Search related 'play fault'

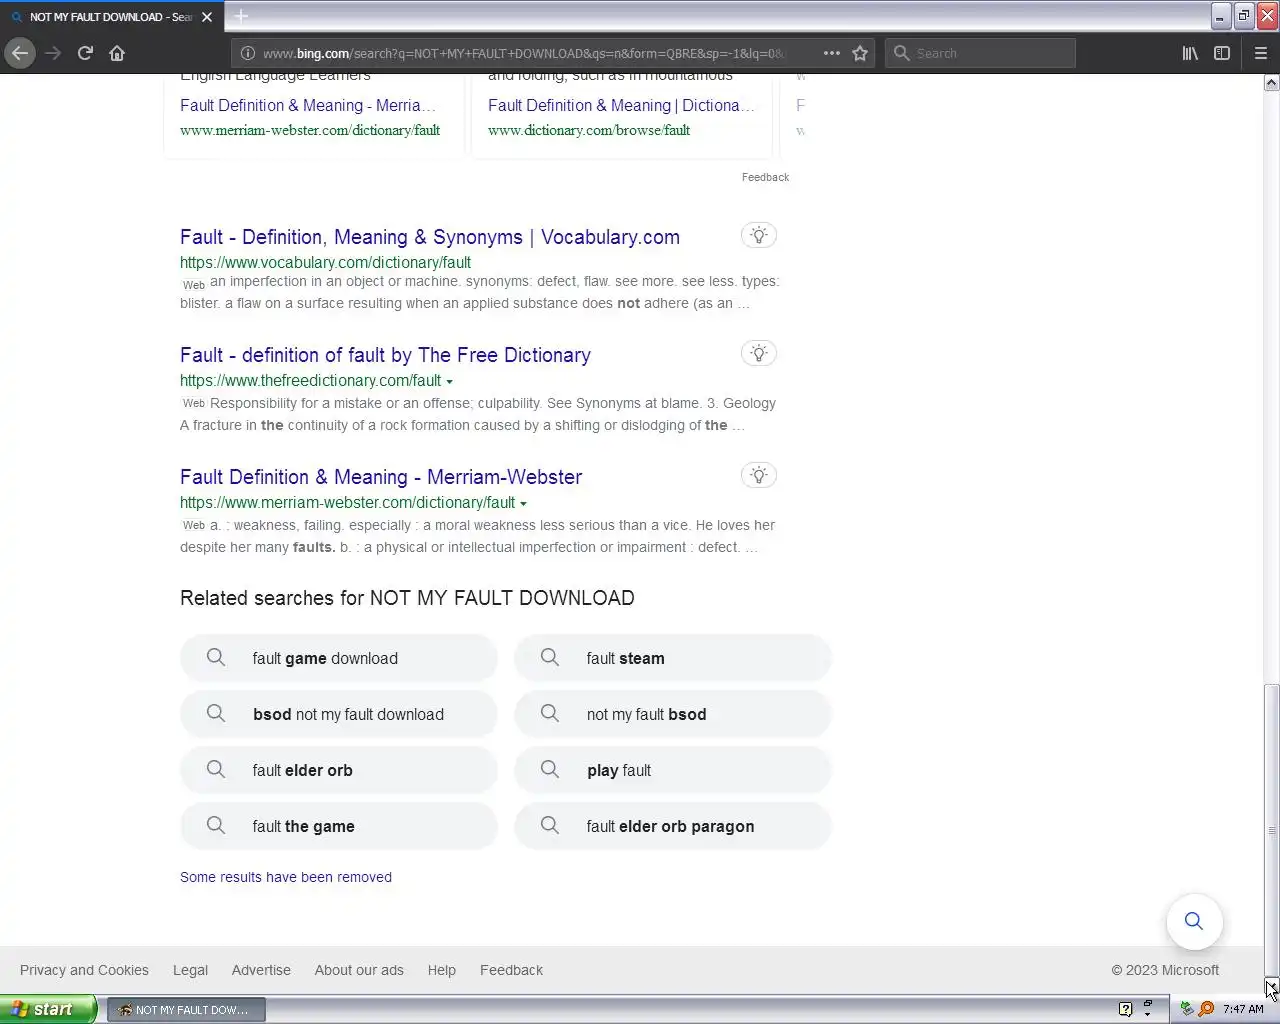(673, 770)
